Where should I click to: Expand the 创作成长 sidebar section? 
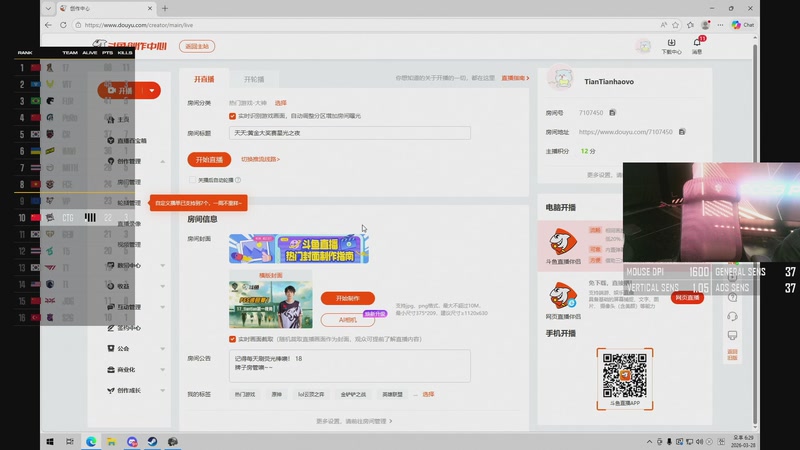[x=162, y=391]
